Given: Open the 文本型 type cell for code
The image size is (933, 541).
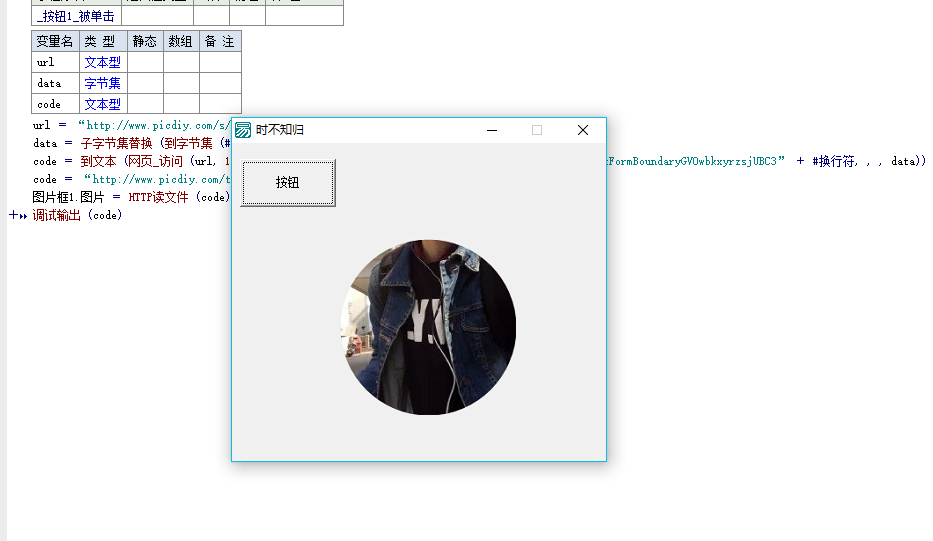Looking at the screenshot, I should pyautogui.click(x=103, y=104).
